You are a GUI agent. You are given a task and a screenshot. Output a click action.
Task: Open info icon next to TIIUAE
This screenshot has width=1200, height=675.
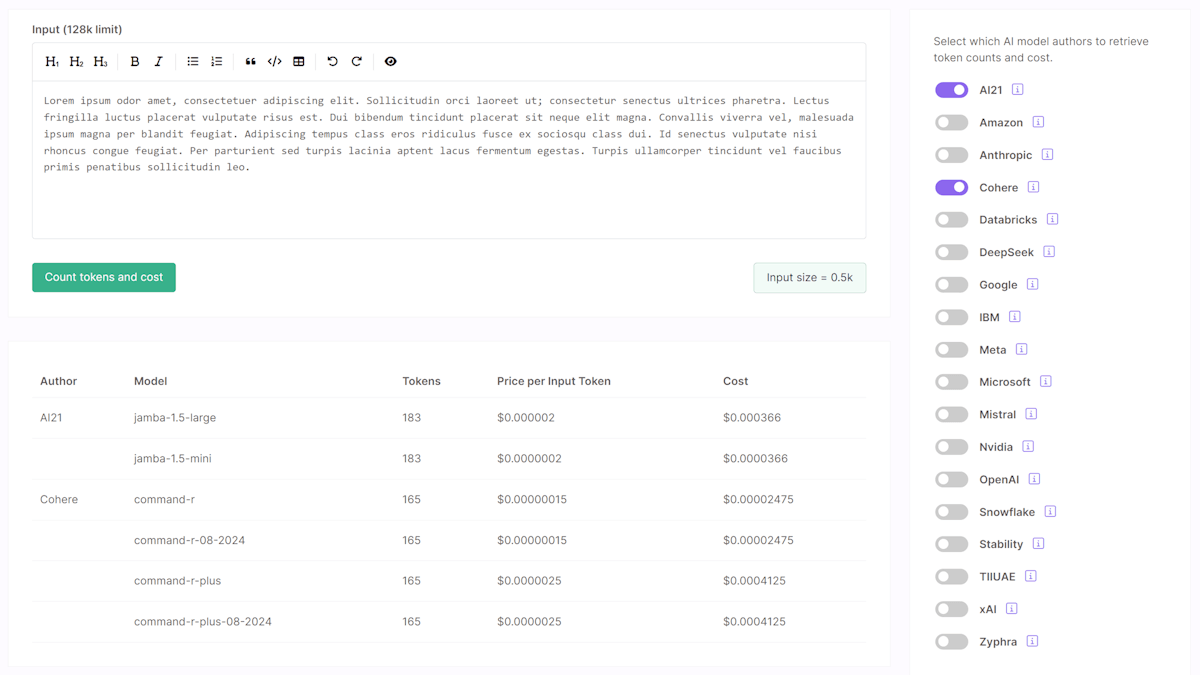(1030, 576)
